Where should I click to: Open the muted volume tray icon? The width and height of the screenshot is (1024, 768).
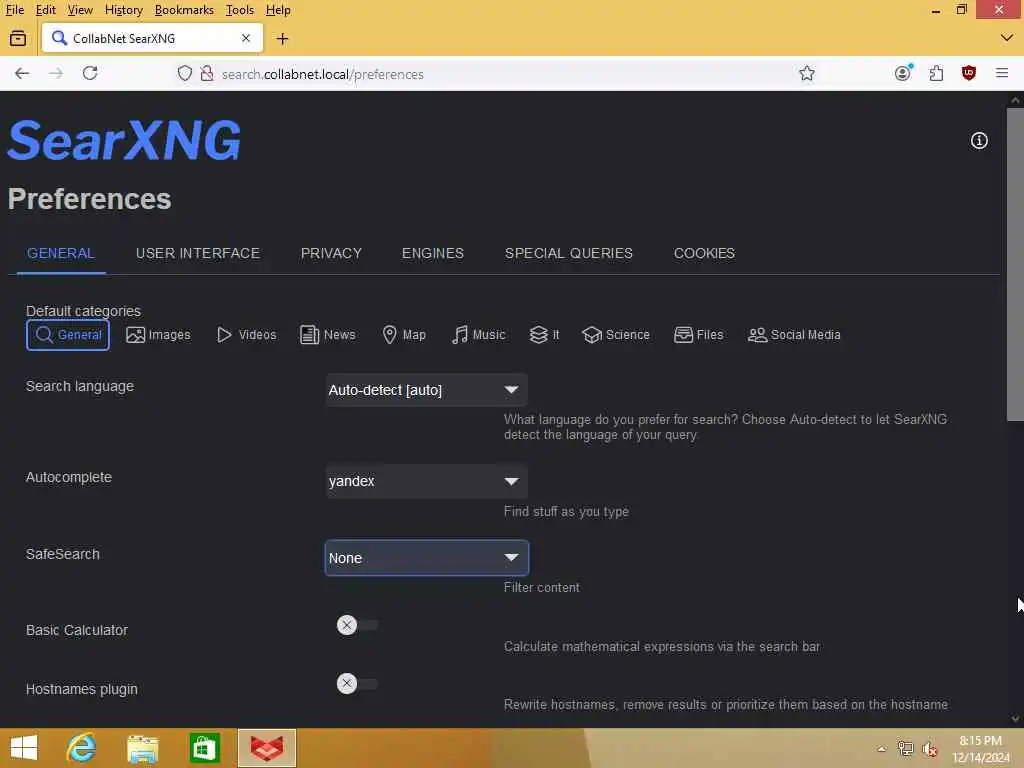click(x=930, y=749)
